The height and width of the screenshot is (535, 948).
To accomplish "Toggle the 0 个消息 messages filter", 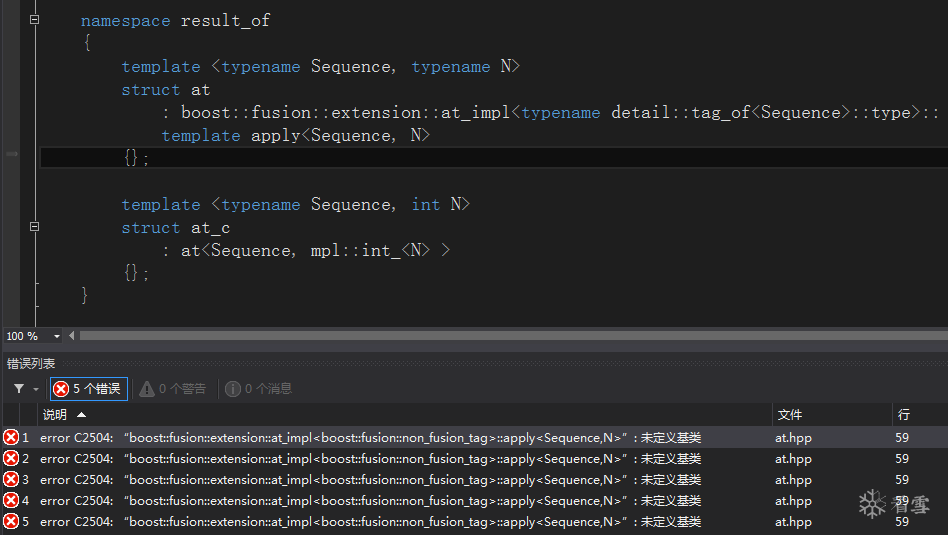I will 259,389.
